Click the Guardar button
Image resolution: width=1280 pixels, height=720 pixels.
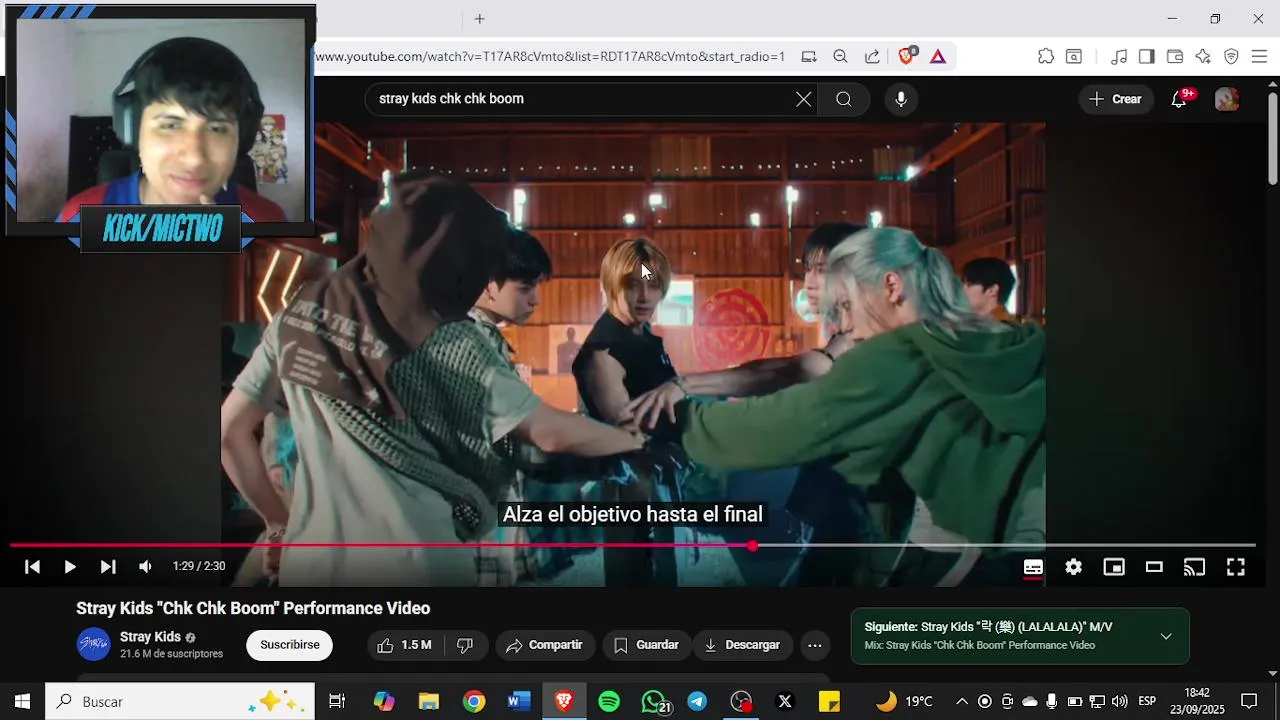(646, 645)
